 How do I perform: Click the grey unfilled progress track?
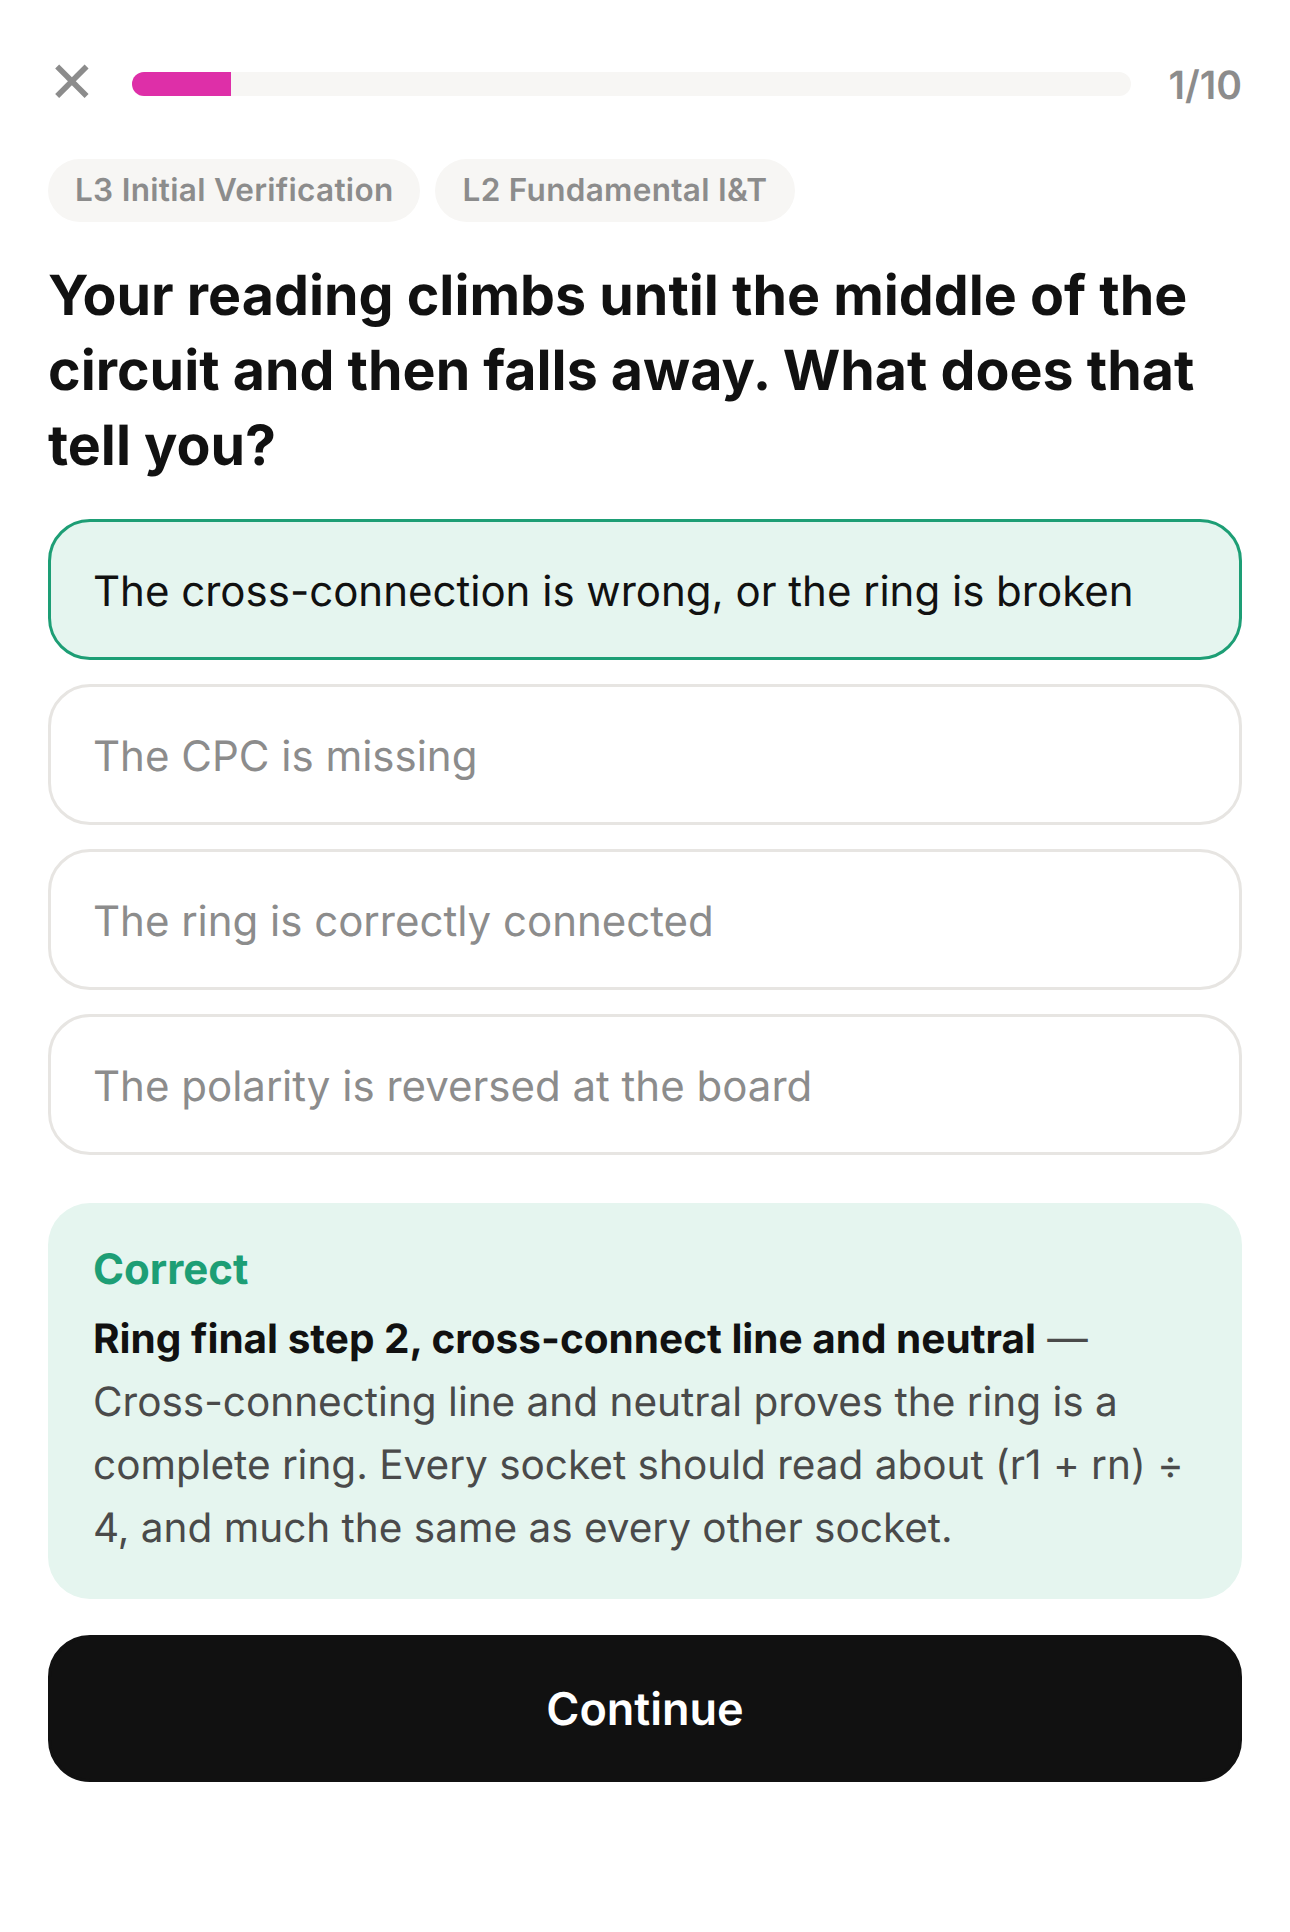[680, 84]
